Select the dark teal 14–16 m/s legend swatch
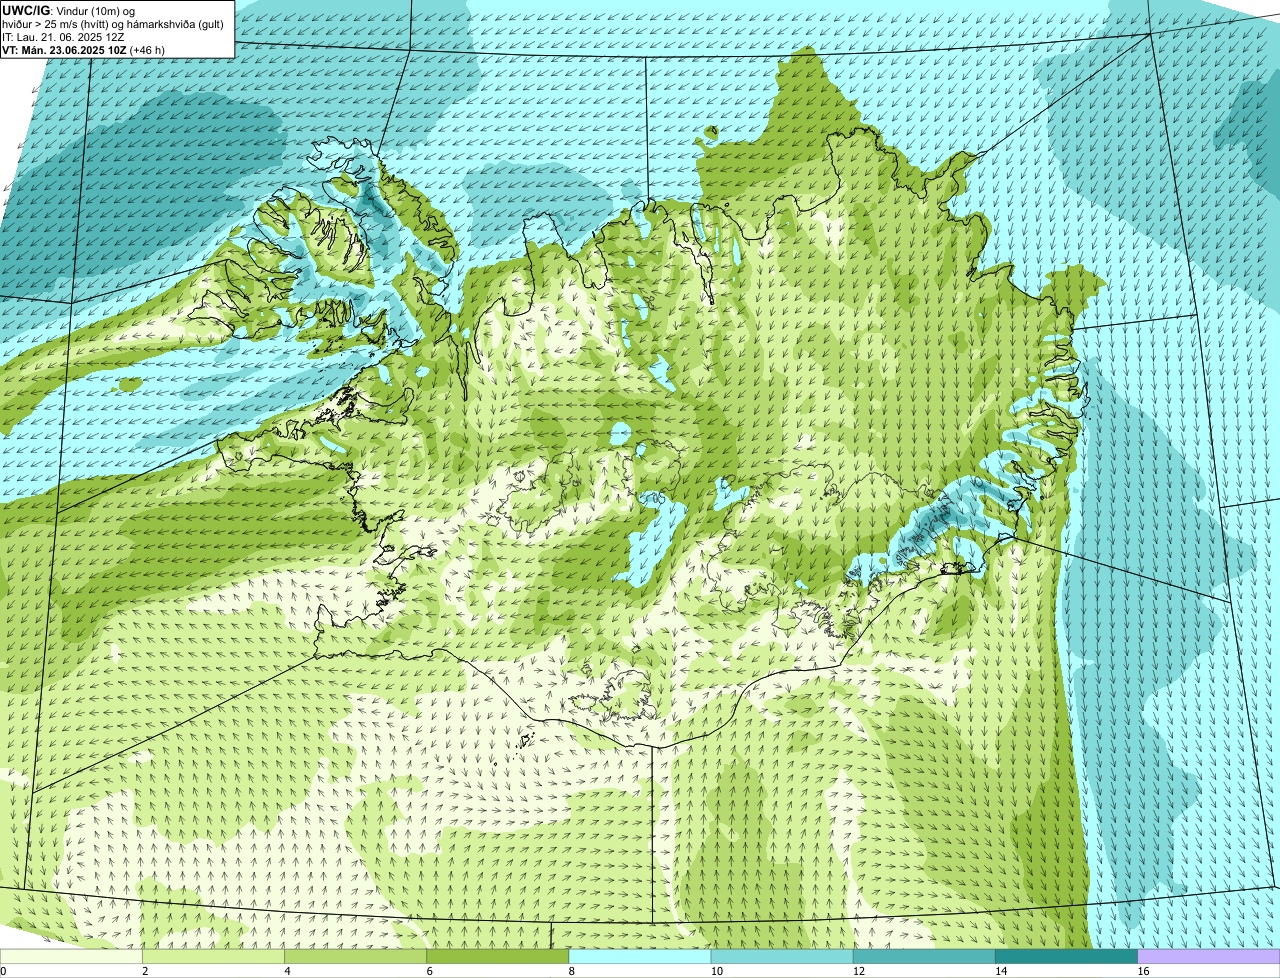Image resolution: width=1280 pixels, height=978 pixels. pos(1066,956)
